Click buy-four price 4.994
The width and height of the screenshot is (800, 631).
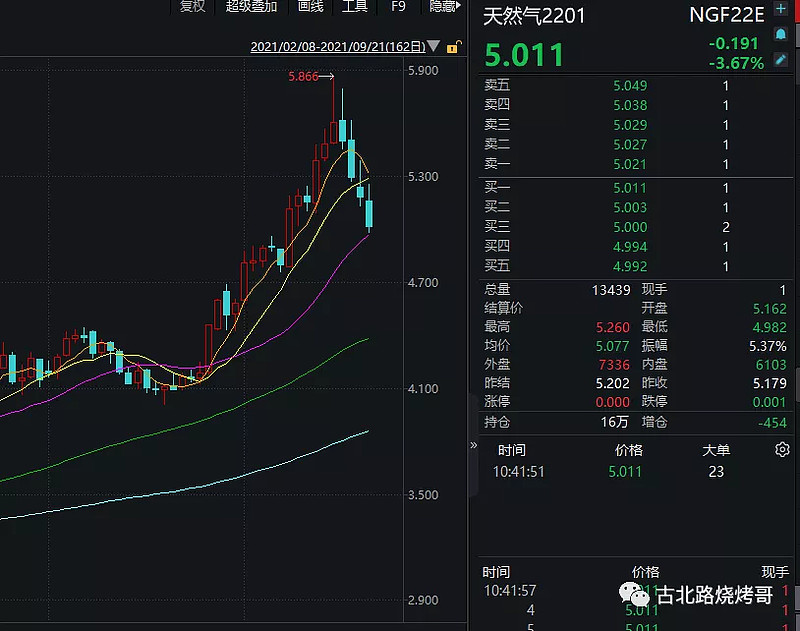(x=630, y=247)
